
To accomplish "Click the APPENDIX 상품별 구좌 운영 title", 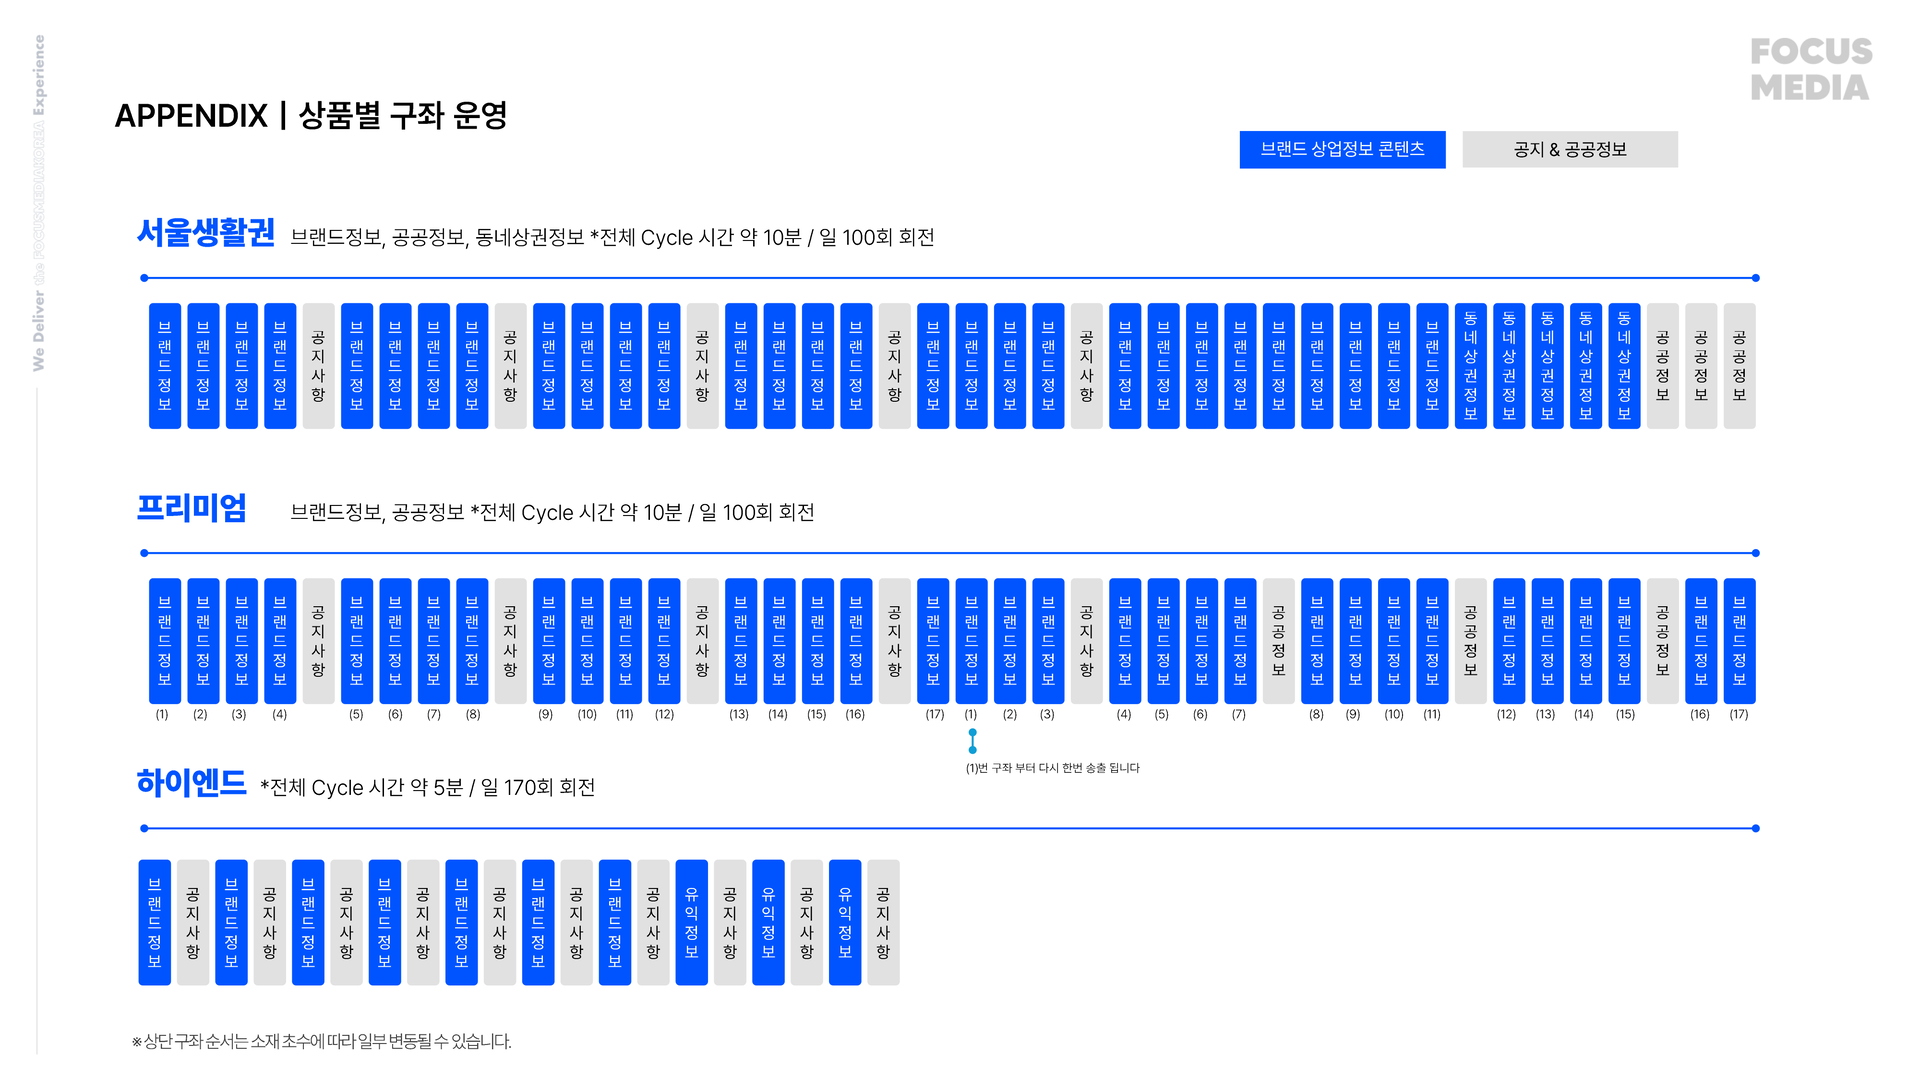I will pos(311,116).
